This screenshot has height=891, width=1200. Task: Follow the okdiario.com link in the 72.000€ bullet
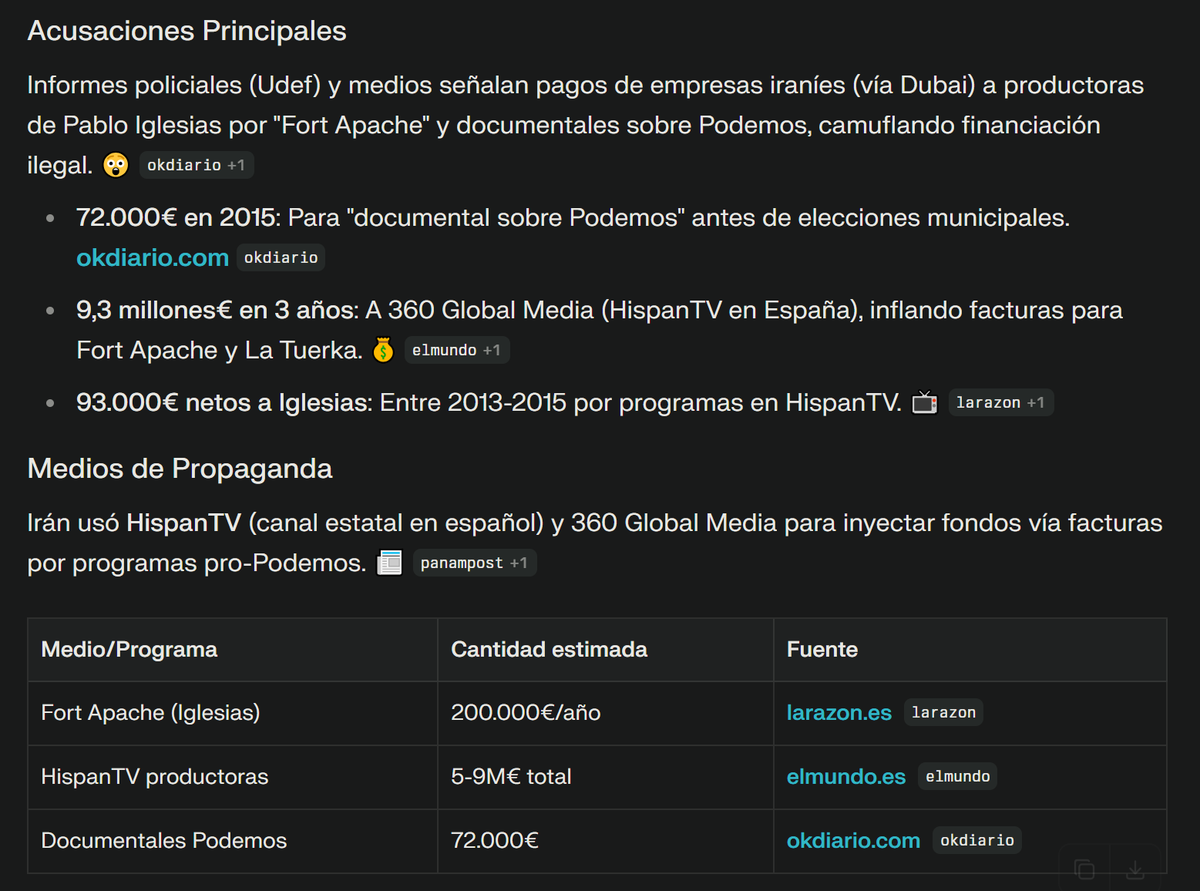(x=152, y=258)
